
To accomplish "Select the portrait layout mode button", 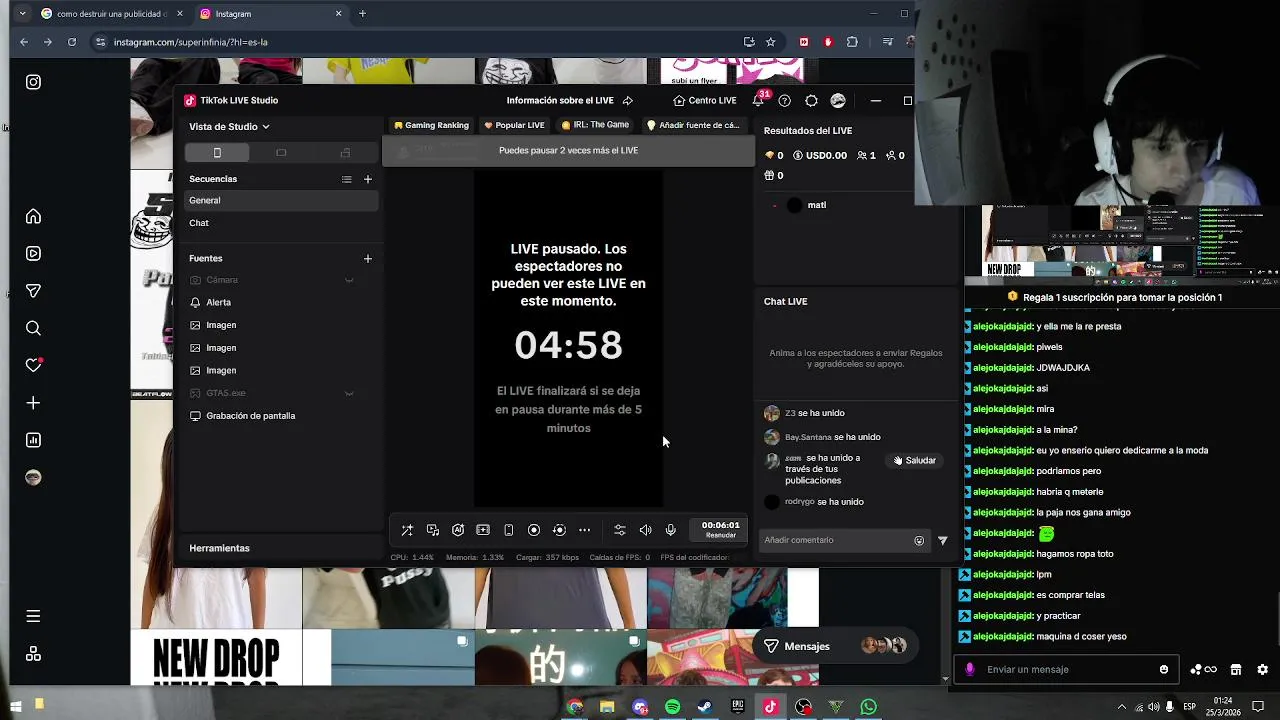I will 217,152.
